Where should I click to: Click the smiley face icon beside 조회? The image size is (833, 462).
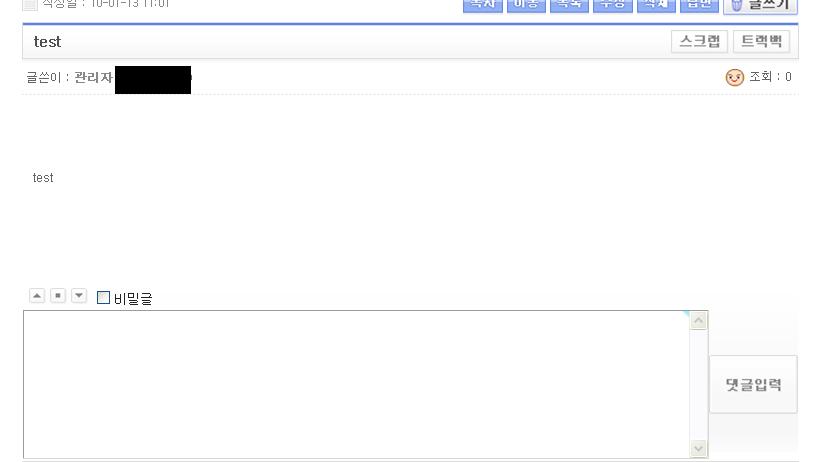pyautogui.click(x=735, y=77)
